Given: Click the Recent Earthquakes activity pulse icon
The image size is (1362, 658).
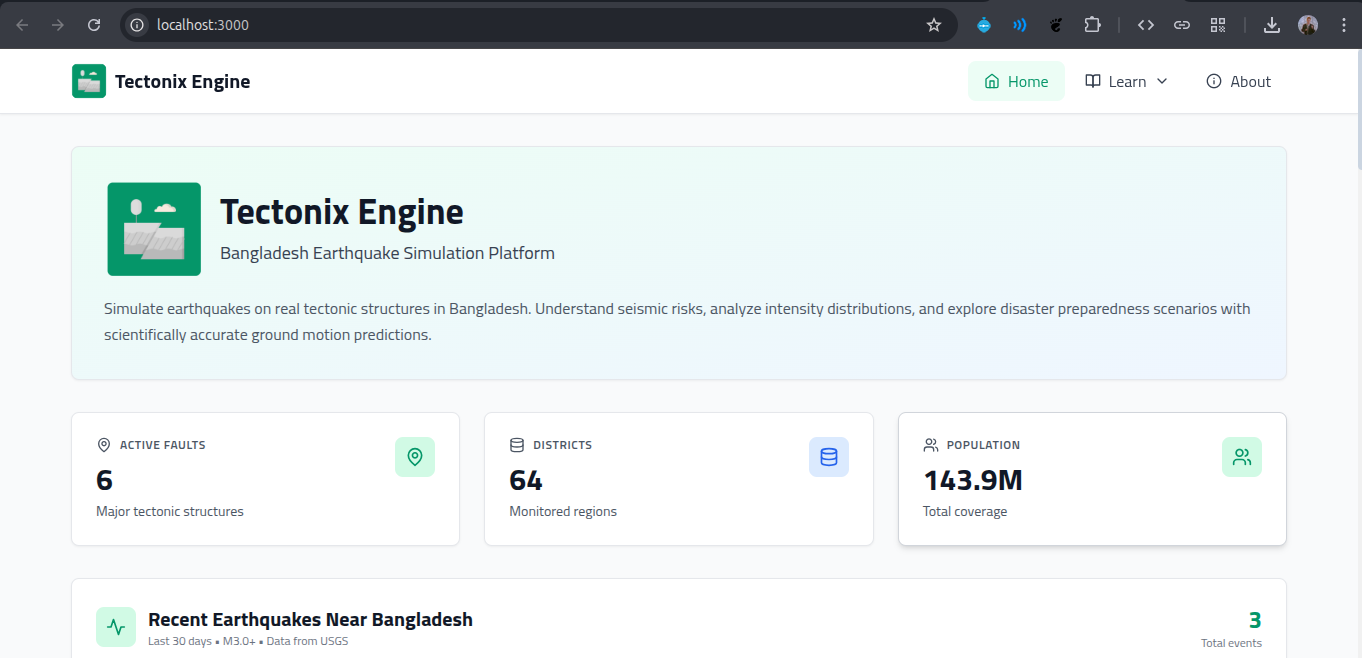Looking at the screenshot, I should (x=116, y=627).
